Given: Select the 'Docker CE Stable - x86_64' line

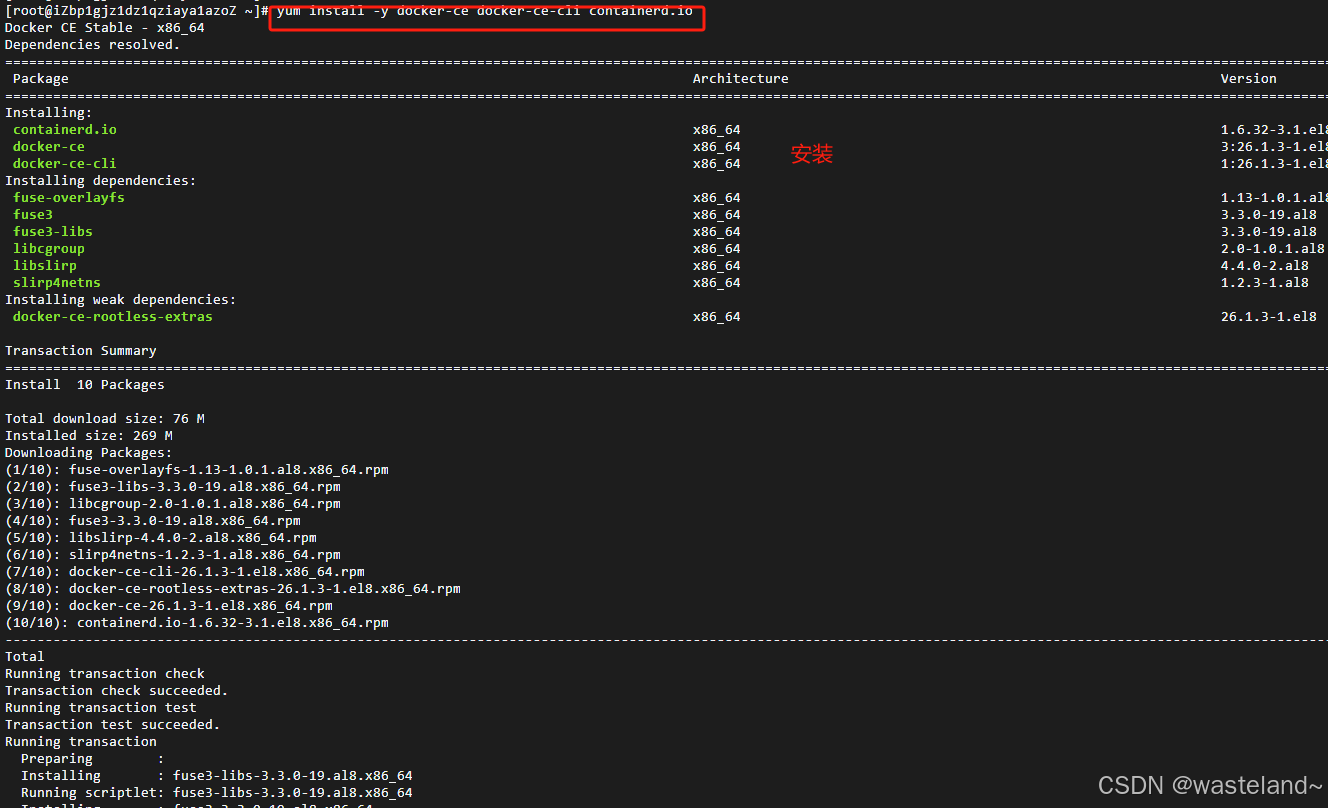Looking at the screenshot, I should pyautogui.click(x=105, y=28).
